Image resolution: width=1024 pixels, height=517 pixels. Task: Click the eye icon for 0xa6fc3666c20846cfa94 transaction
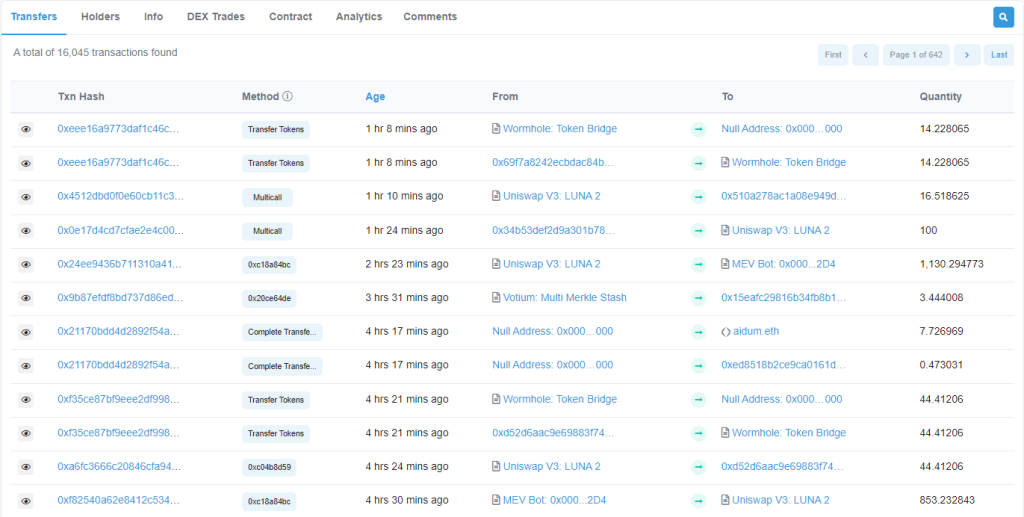25,467
